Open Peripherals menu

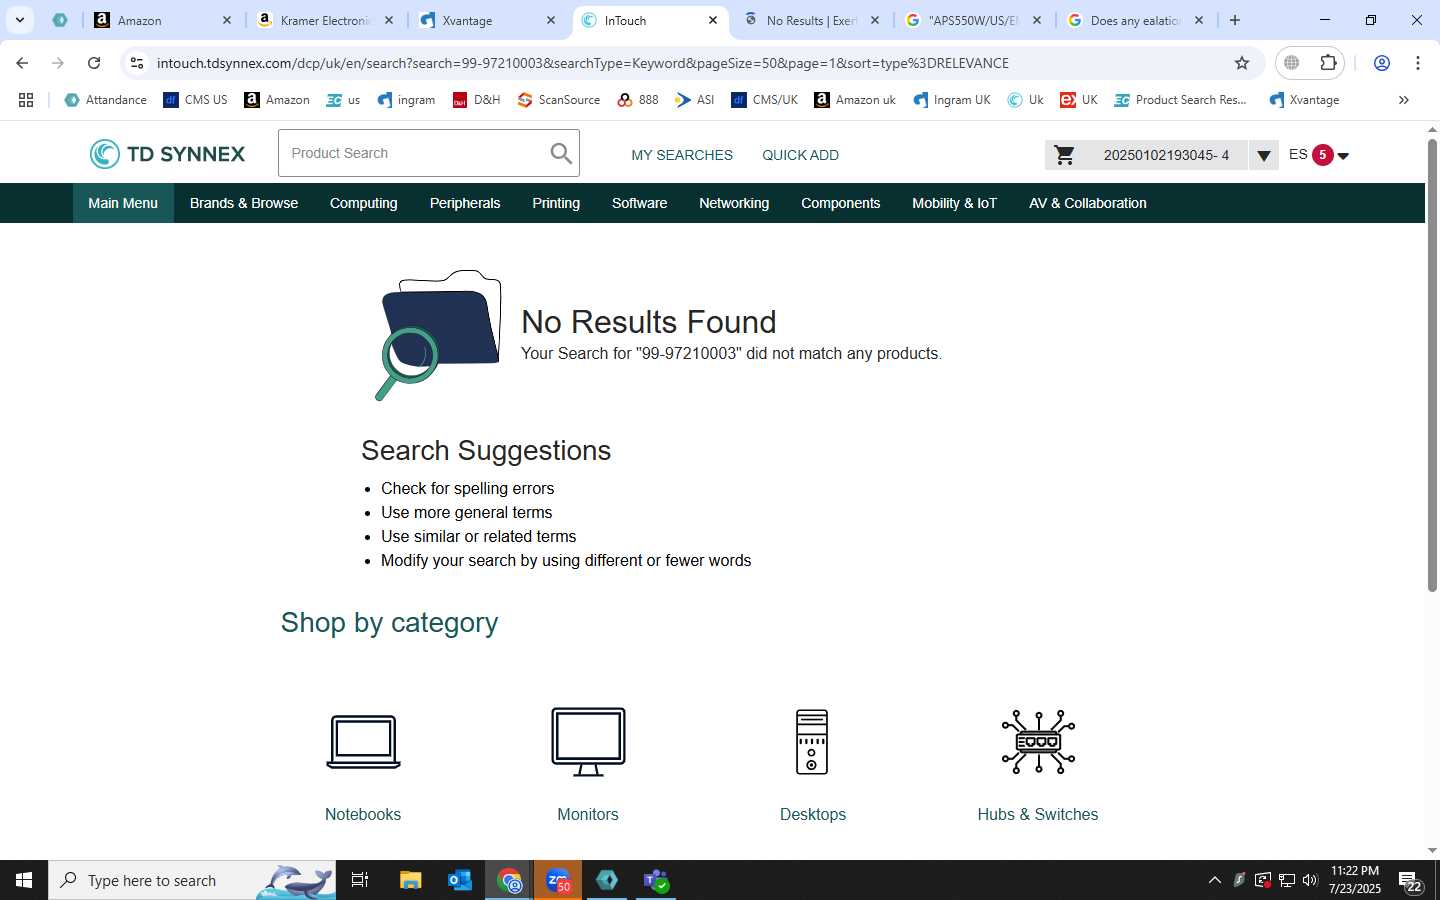coord(465,203)
